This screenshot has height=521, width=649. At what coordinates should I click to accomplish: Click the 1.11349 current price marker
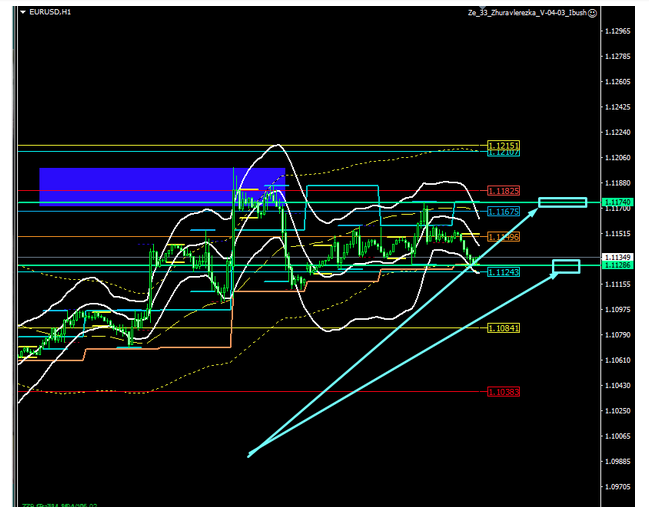coord(617,258)
